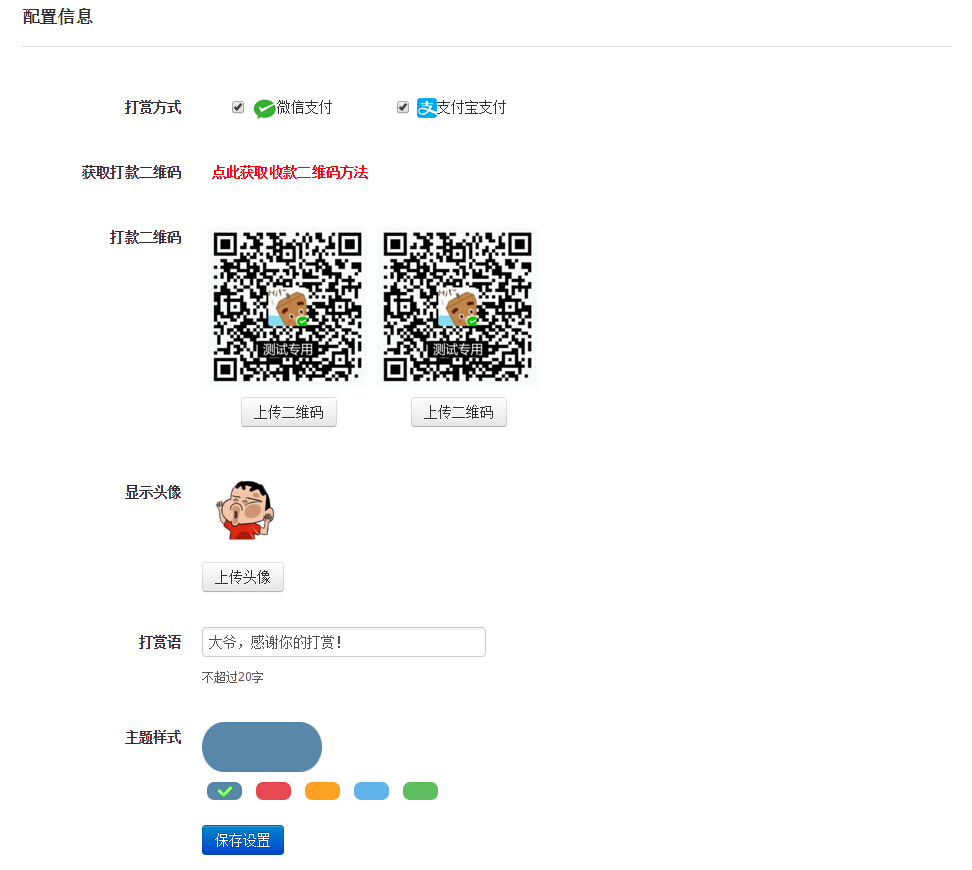
Task: Select the checked steel-blue theme swatch
Action: [x=224, y=791]
